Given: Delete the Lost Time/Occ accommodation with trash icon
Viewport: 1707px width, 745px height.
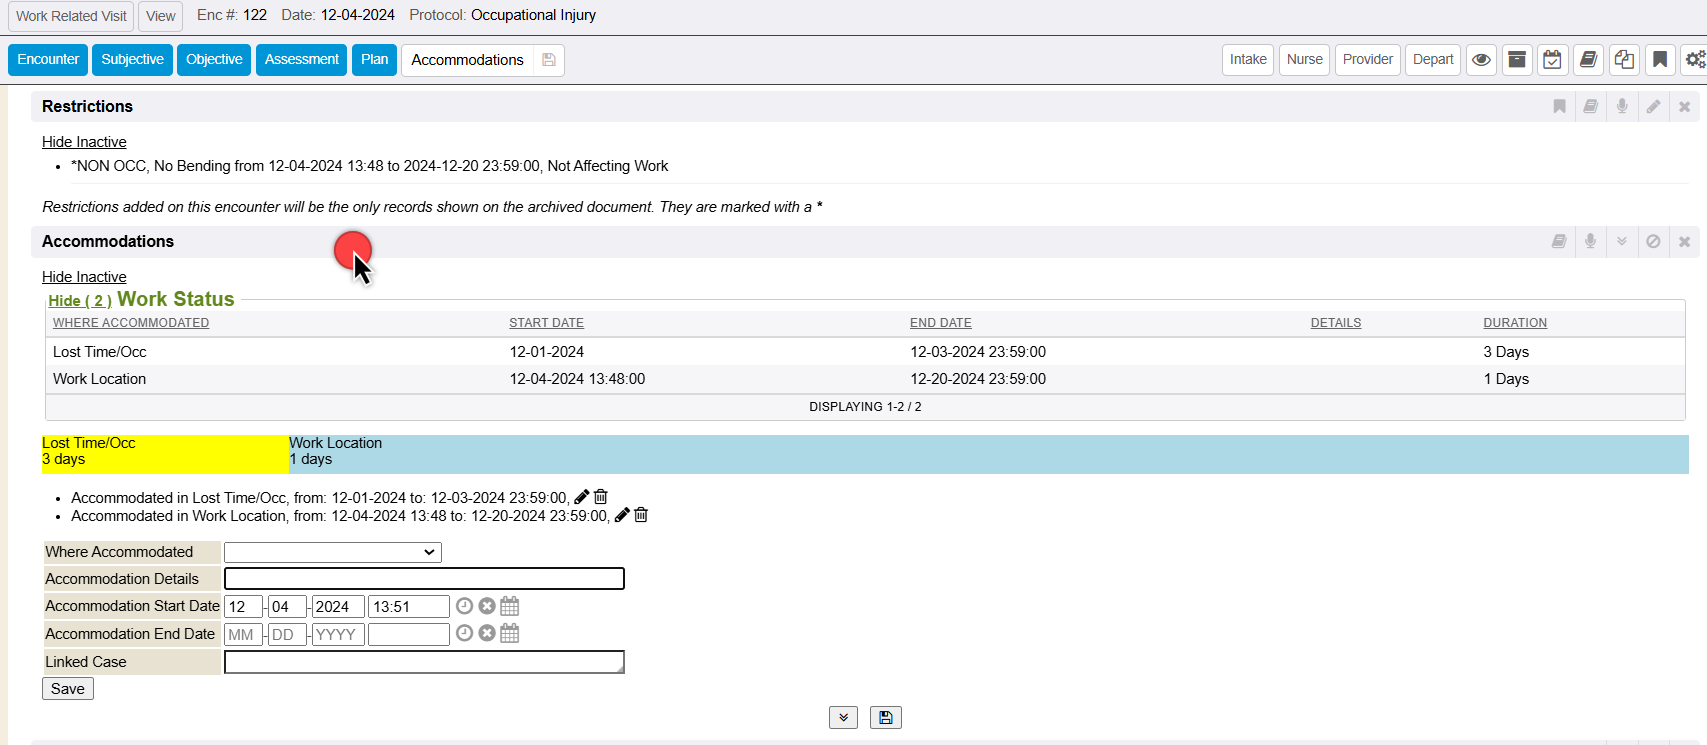Looking at the screenshot, I should (601, 497).
